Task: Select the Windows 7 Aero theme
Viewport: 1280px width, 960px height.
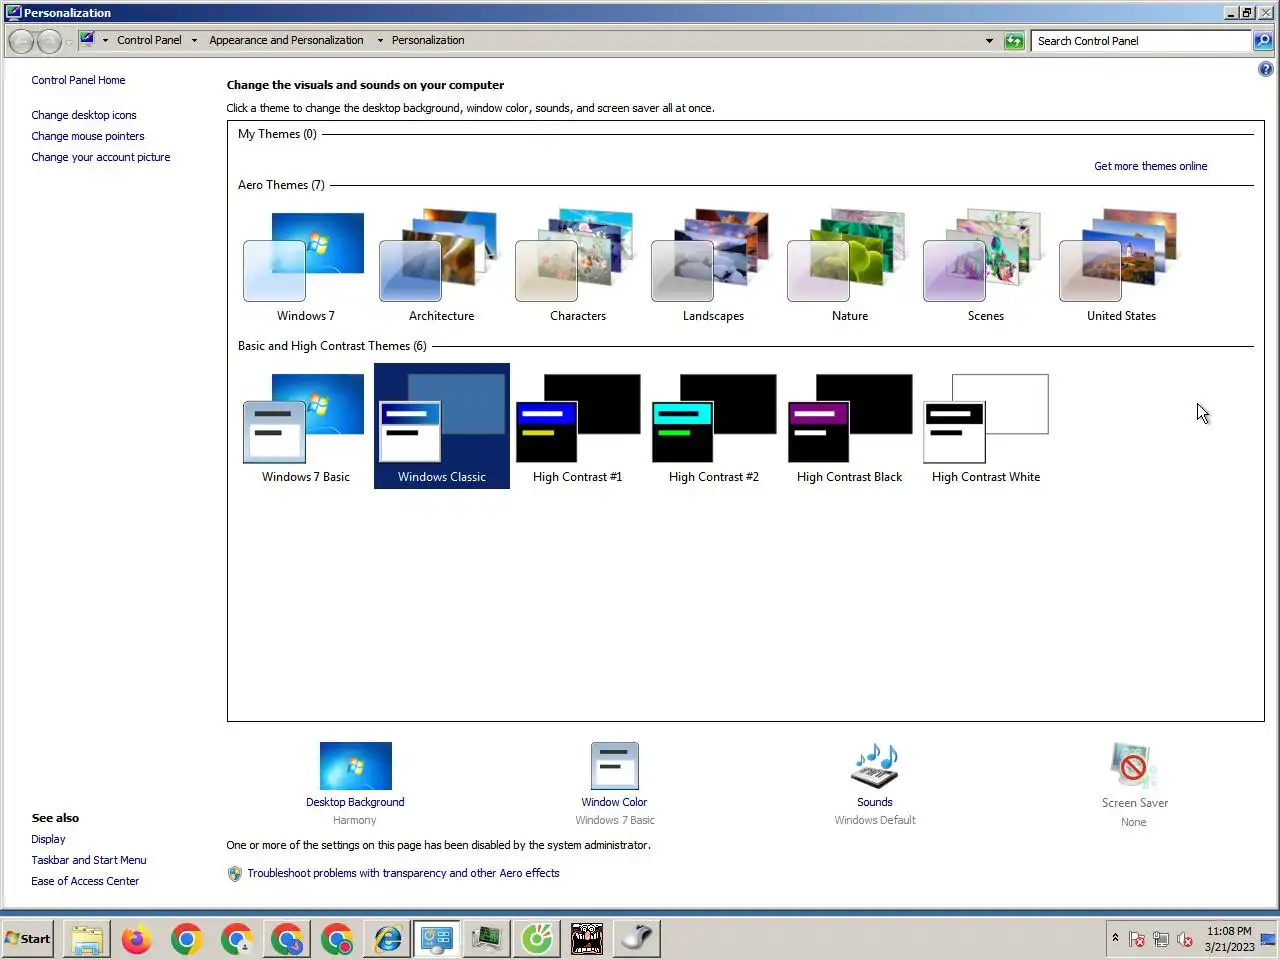Action: tap(305, 266)
